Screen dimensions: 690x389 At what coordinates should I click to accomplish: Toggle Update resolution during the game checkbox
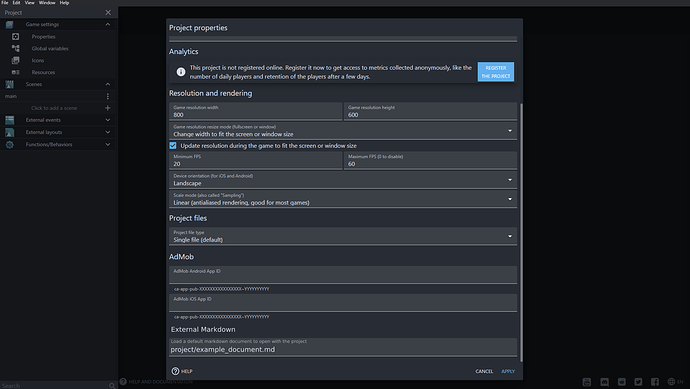click(x=173, y=146)
